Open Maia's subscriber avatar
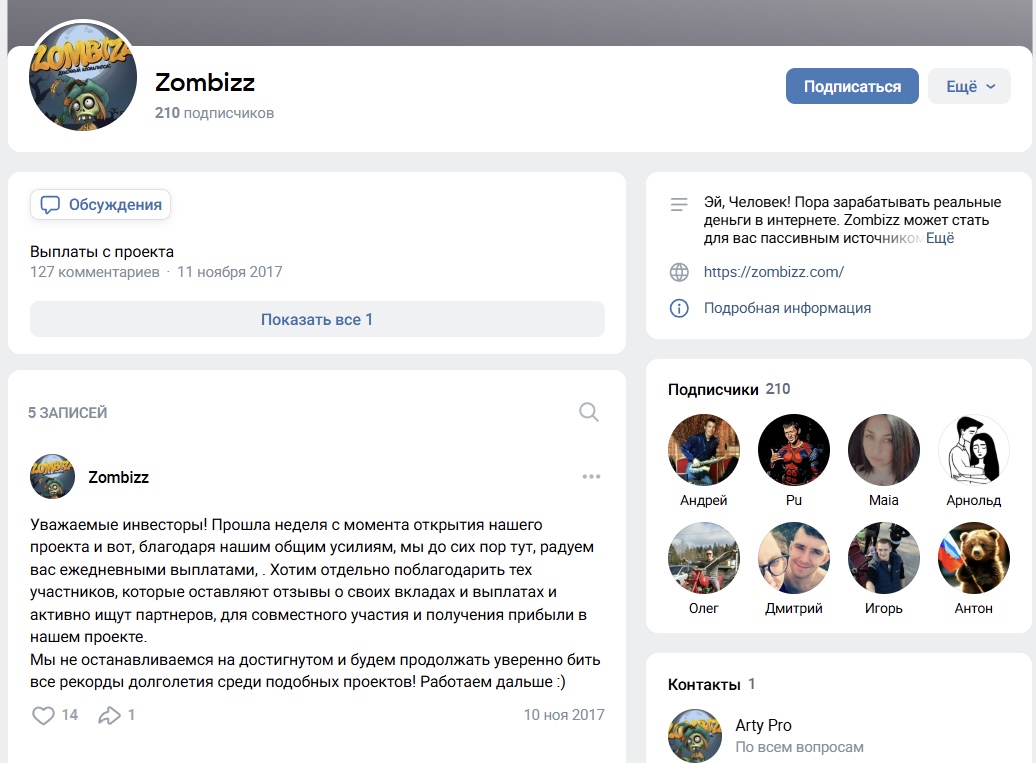 pos(883,449)
